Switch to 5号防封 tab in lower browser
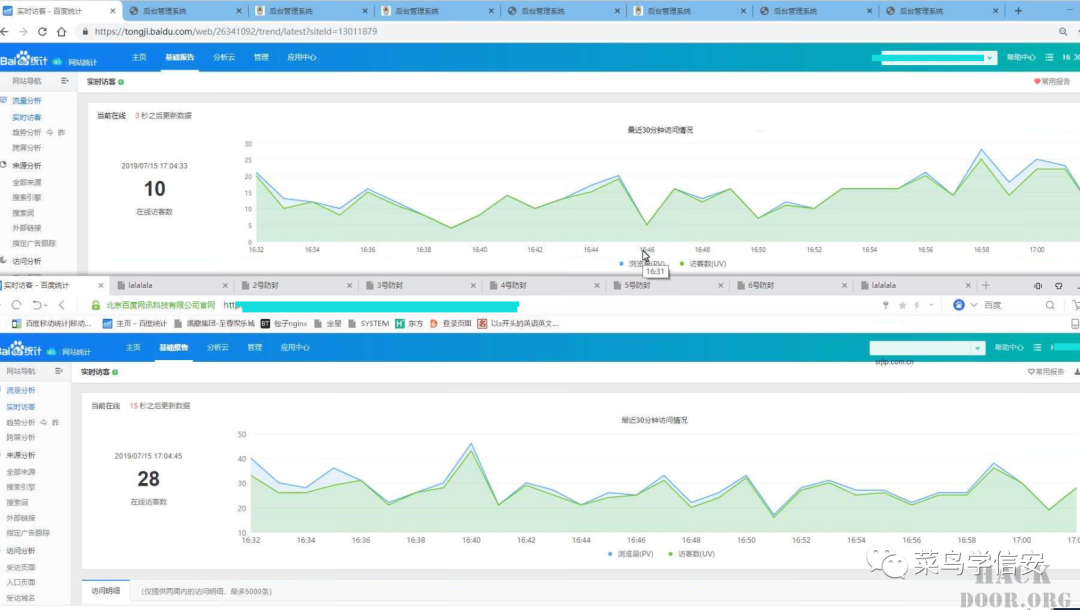This screenshot has width=1080, height=610. (665, 285)
